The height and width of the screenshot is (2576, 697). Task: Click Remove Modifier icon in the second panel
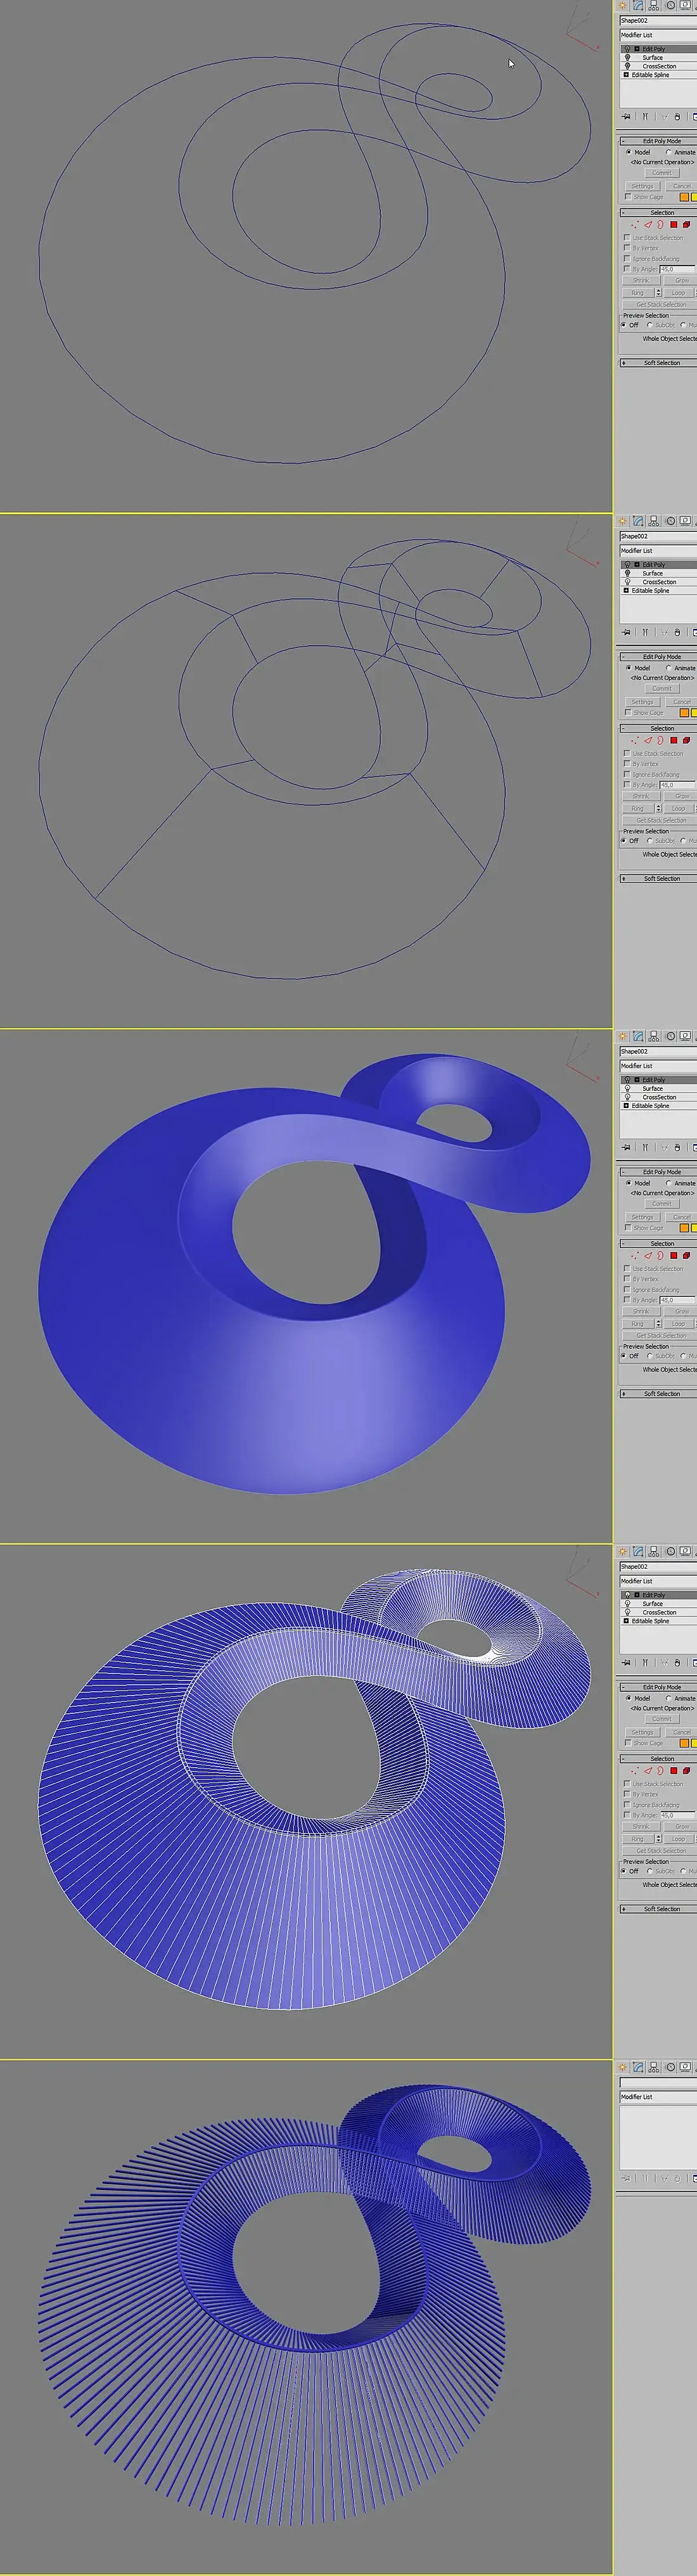click(677, 632)
